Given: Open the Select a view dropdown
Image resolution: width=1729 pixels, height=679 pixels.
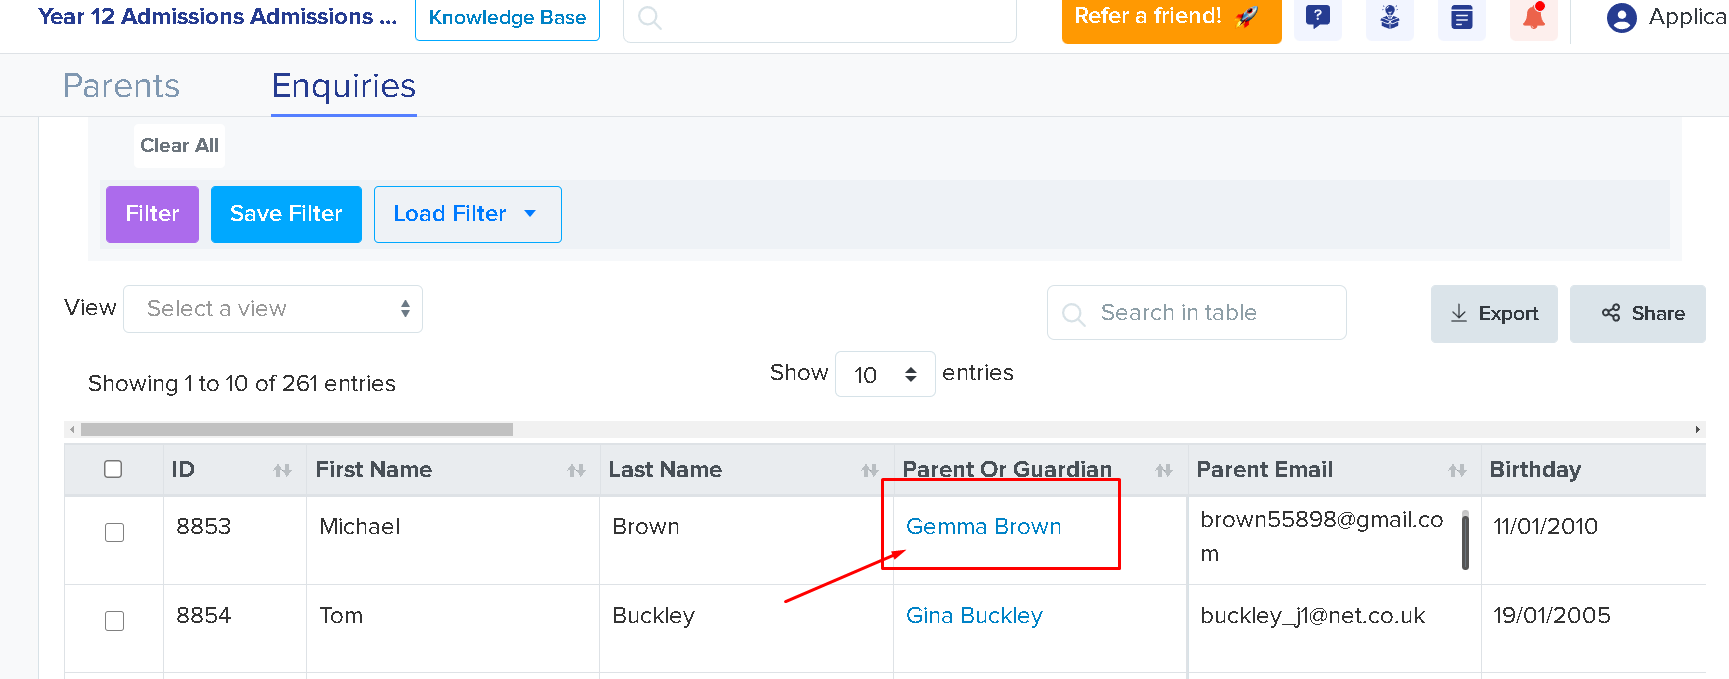Looking at the screenshot, I should pyautogui.click(x=273, y=309).
